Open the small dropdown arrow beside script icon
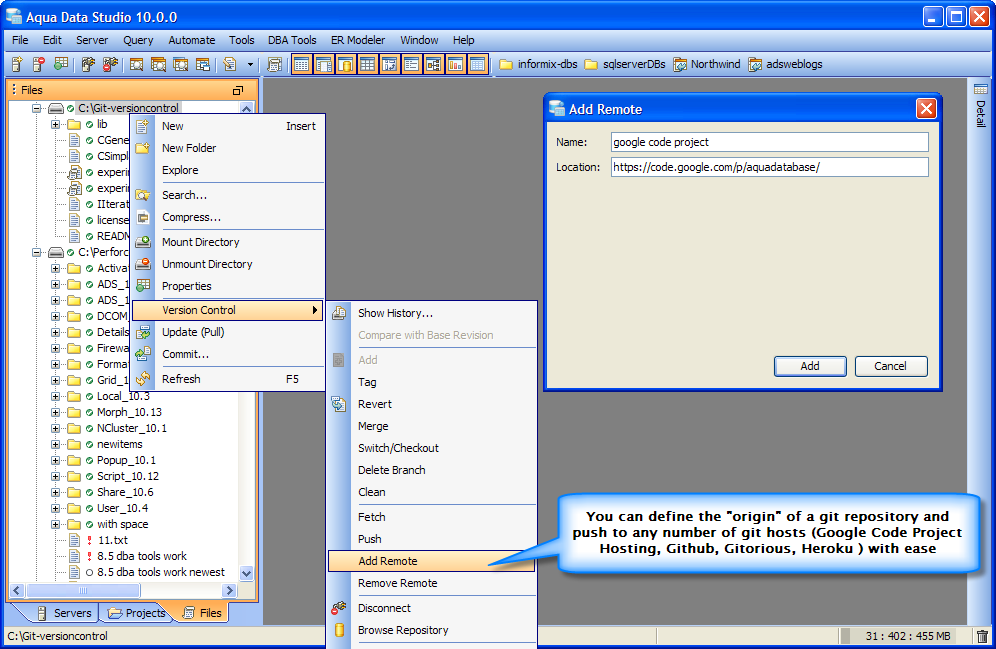The image size is (996, 649). tap(250, 64)
